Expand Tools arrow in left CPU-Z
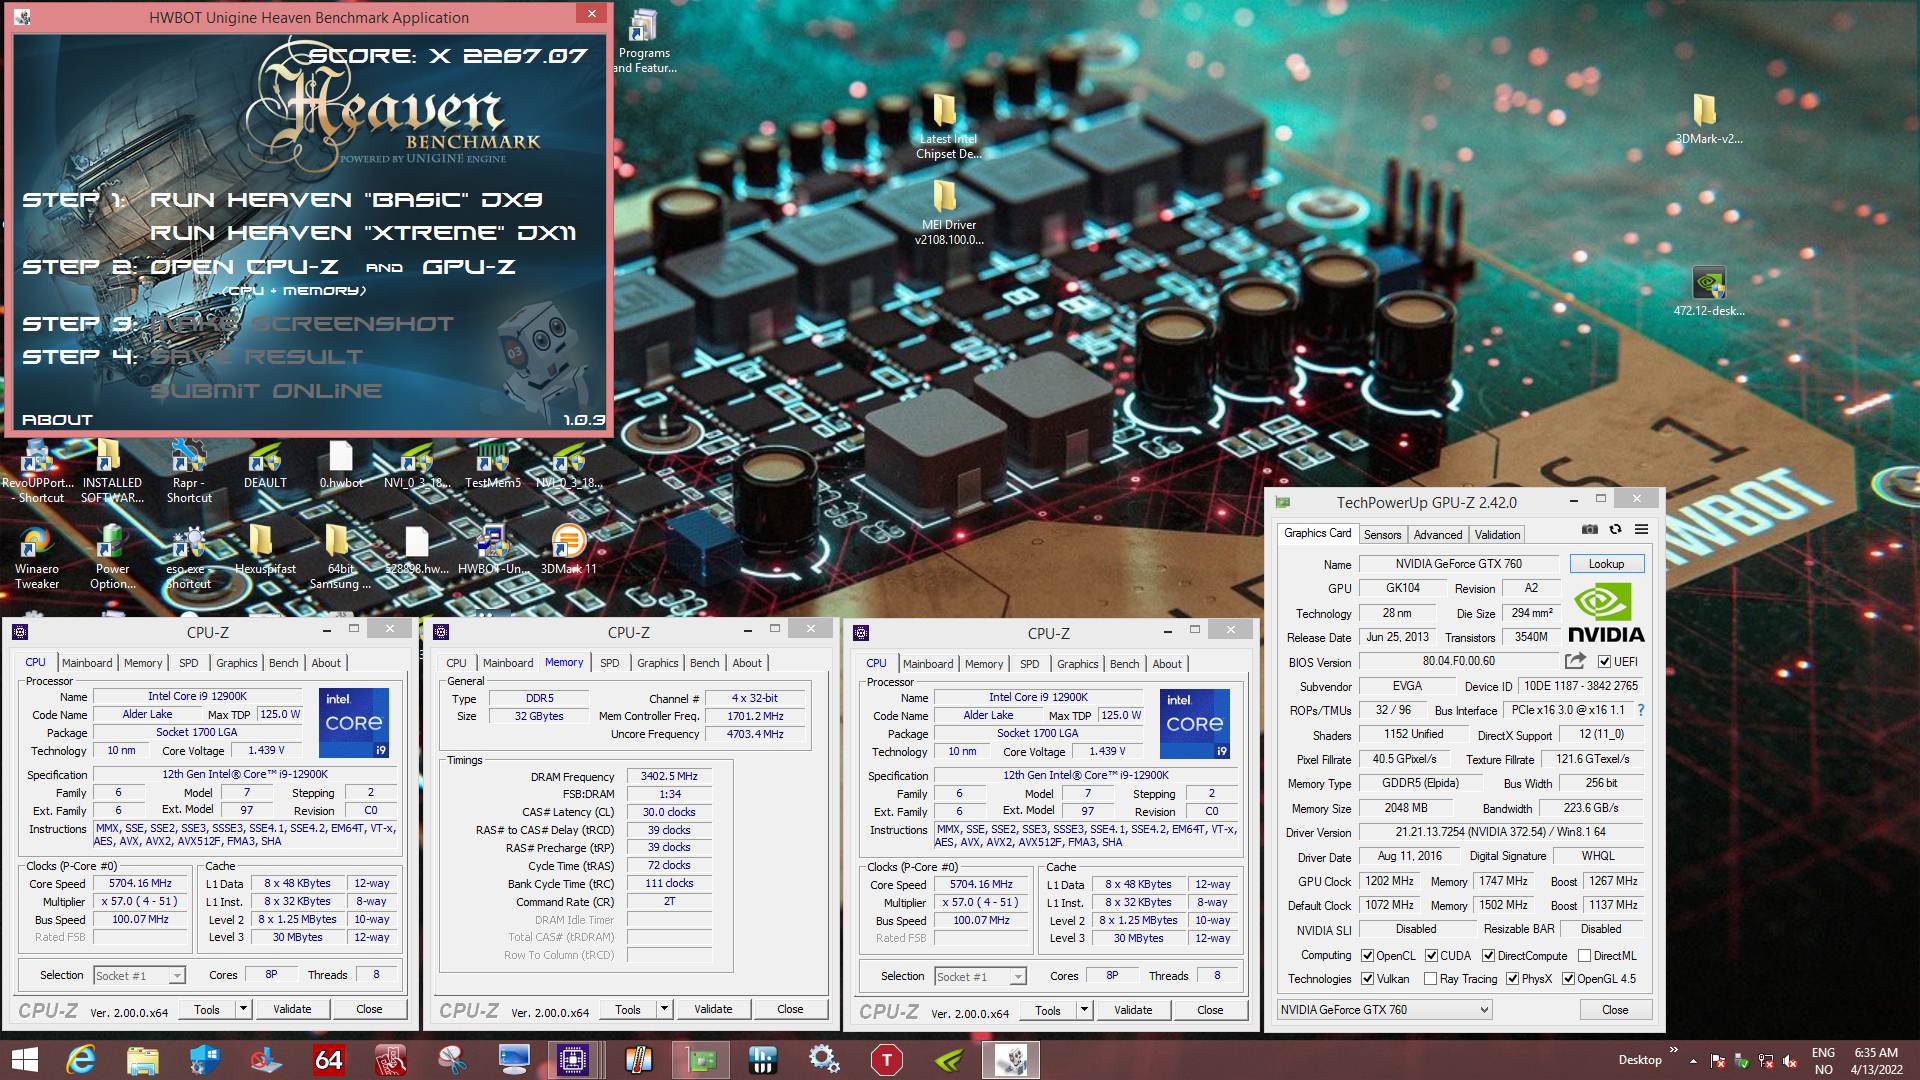 click(x=243, y=1009)
